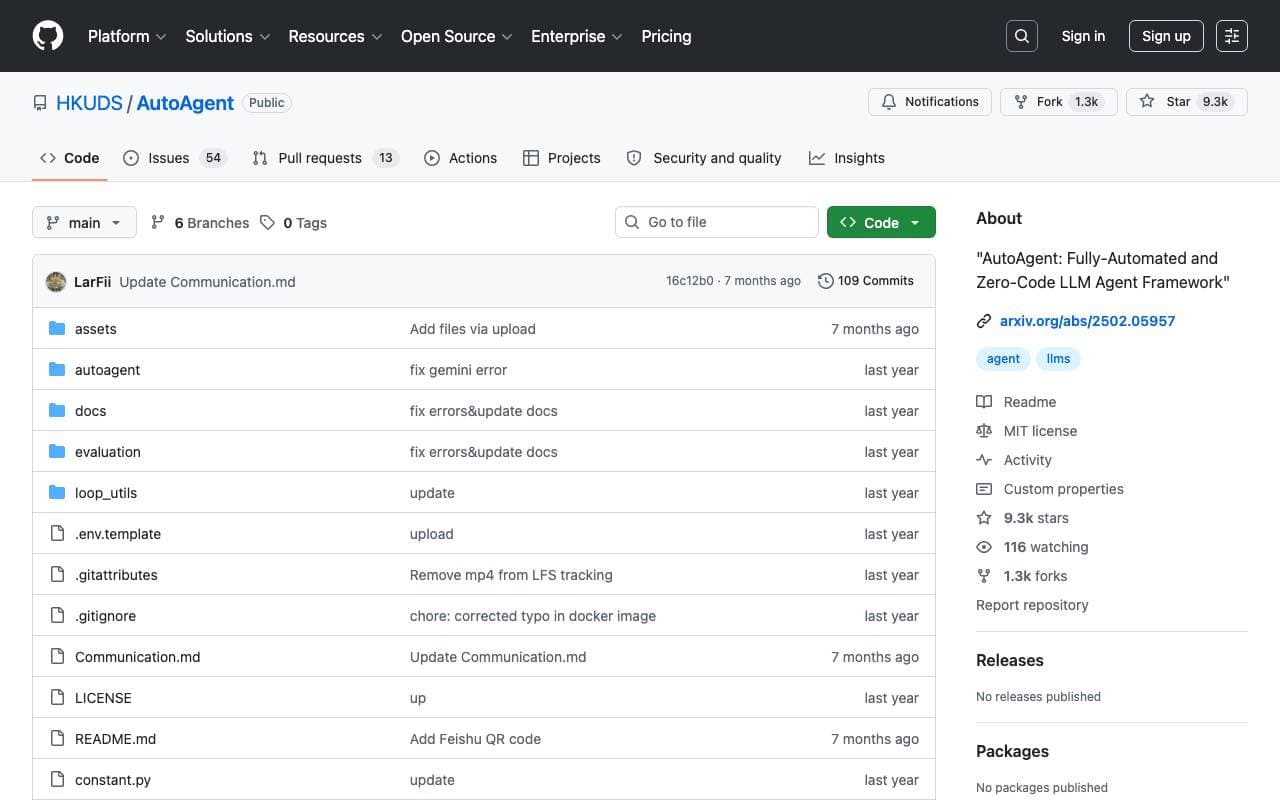
Task: Click the evaluation folder icon
Action: pyautogui.click(x=57, y=452)
